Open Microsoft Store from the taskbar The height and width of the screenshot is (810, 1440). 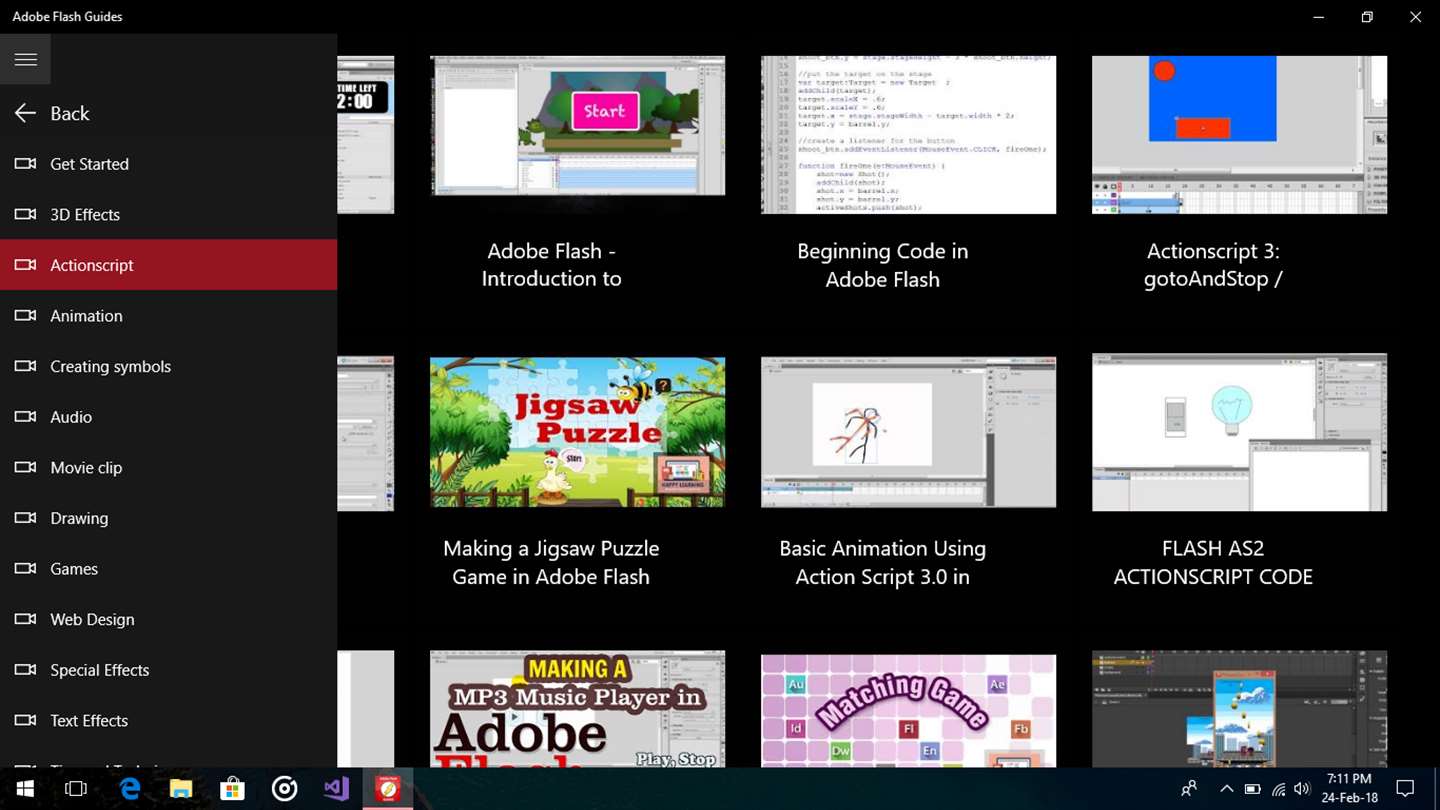232,789
